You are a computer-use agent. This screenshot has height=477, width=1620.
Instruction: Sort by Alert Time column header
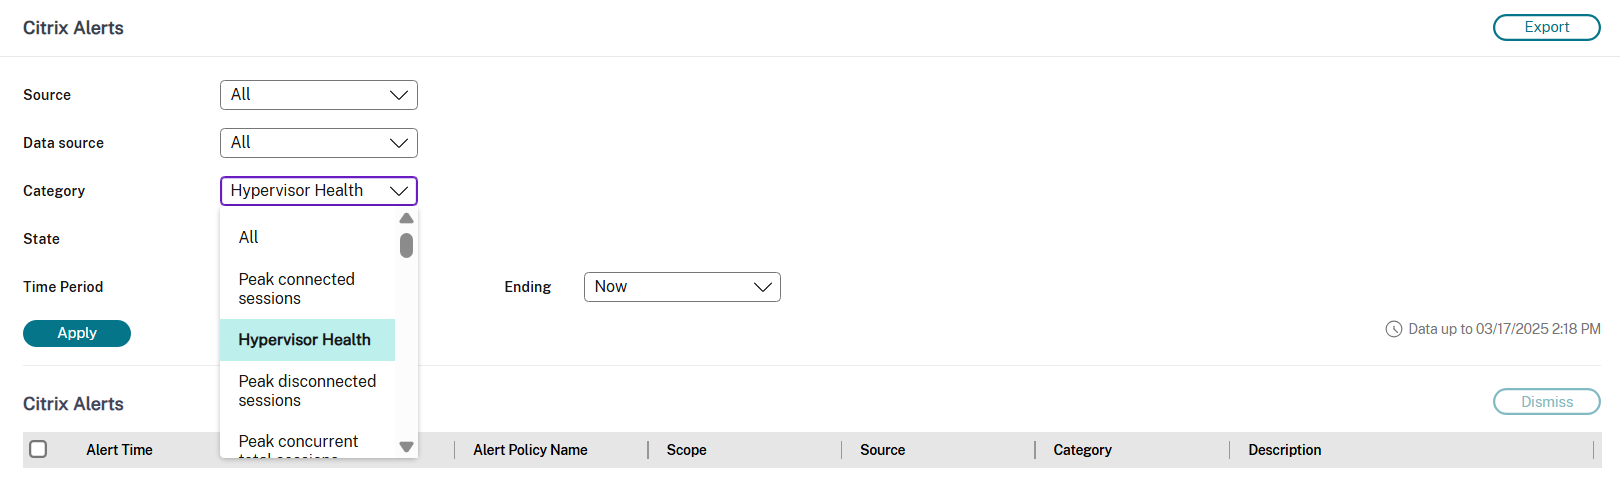coord(119,450)
